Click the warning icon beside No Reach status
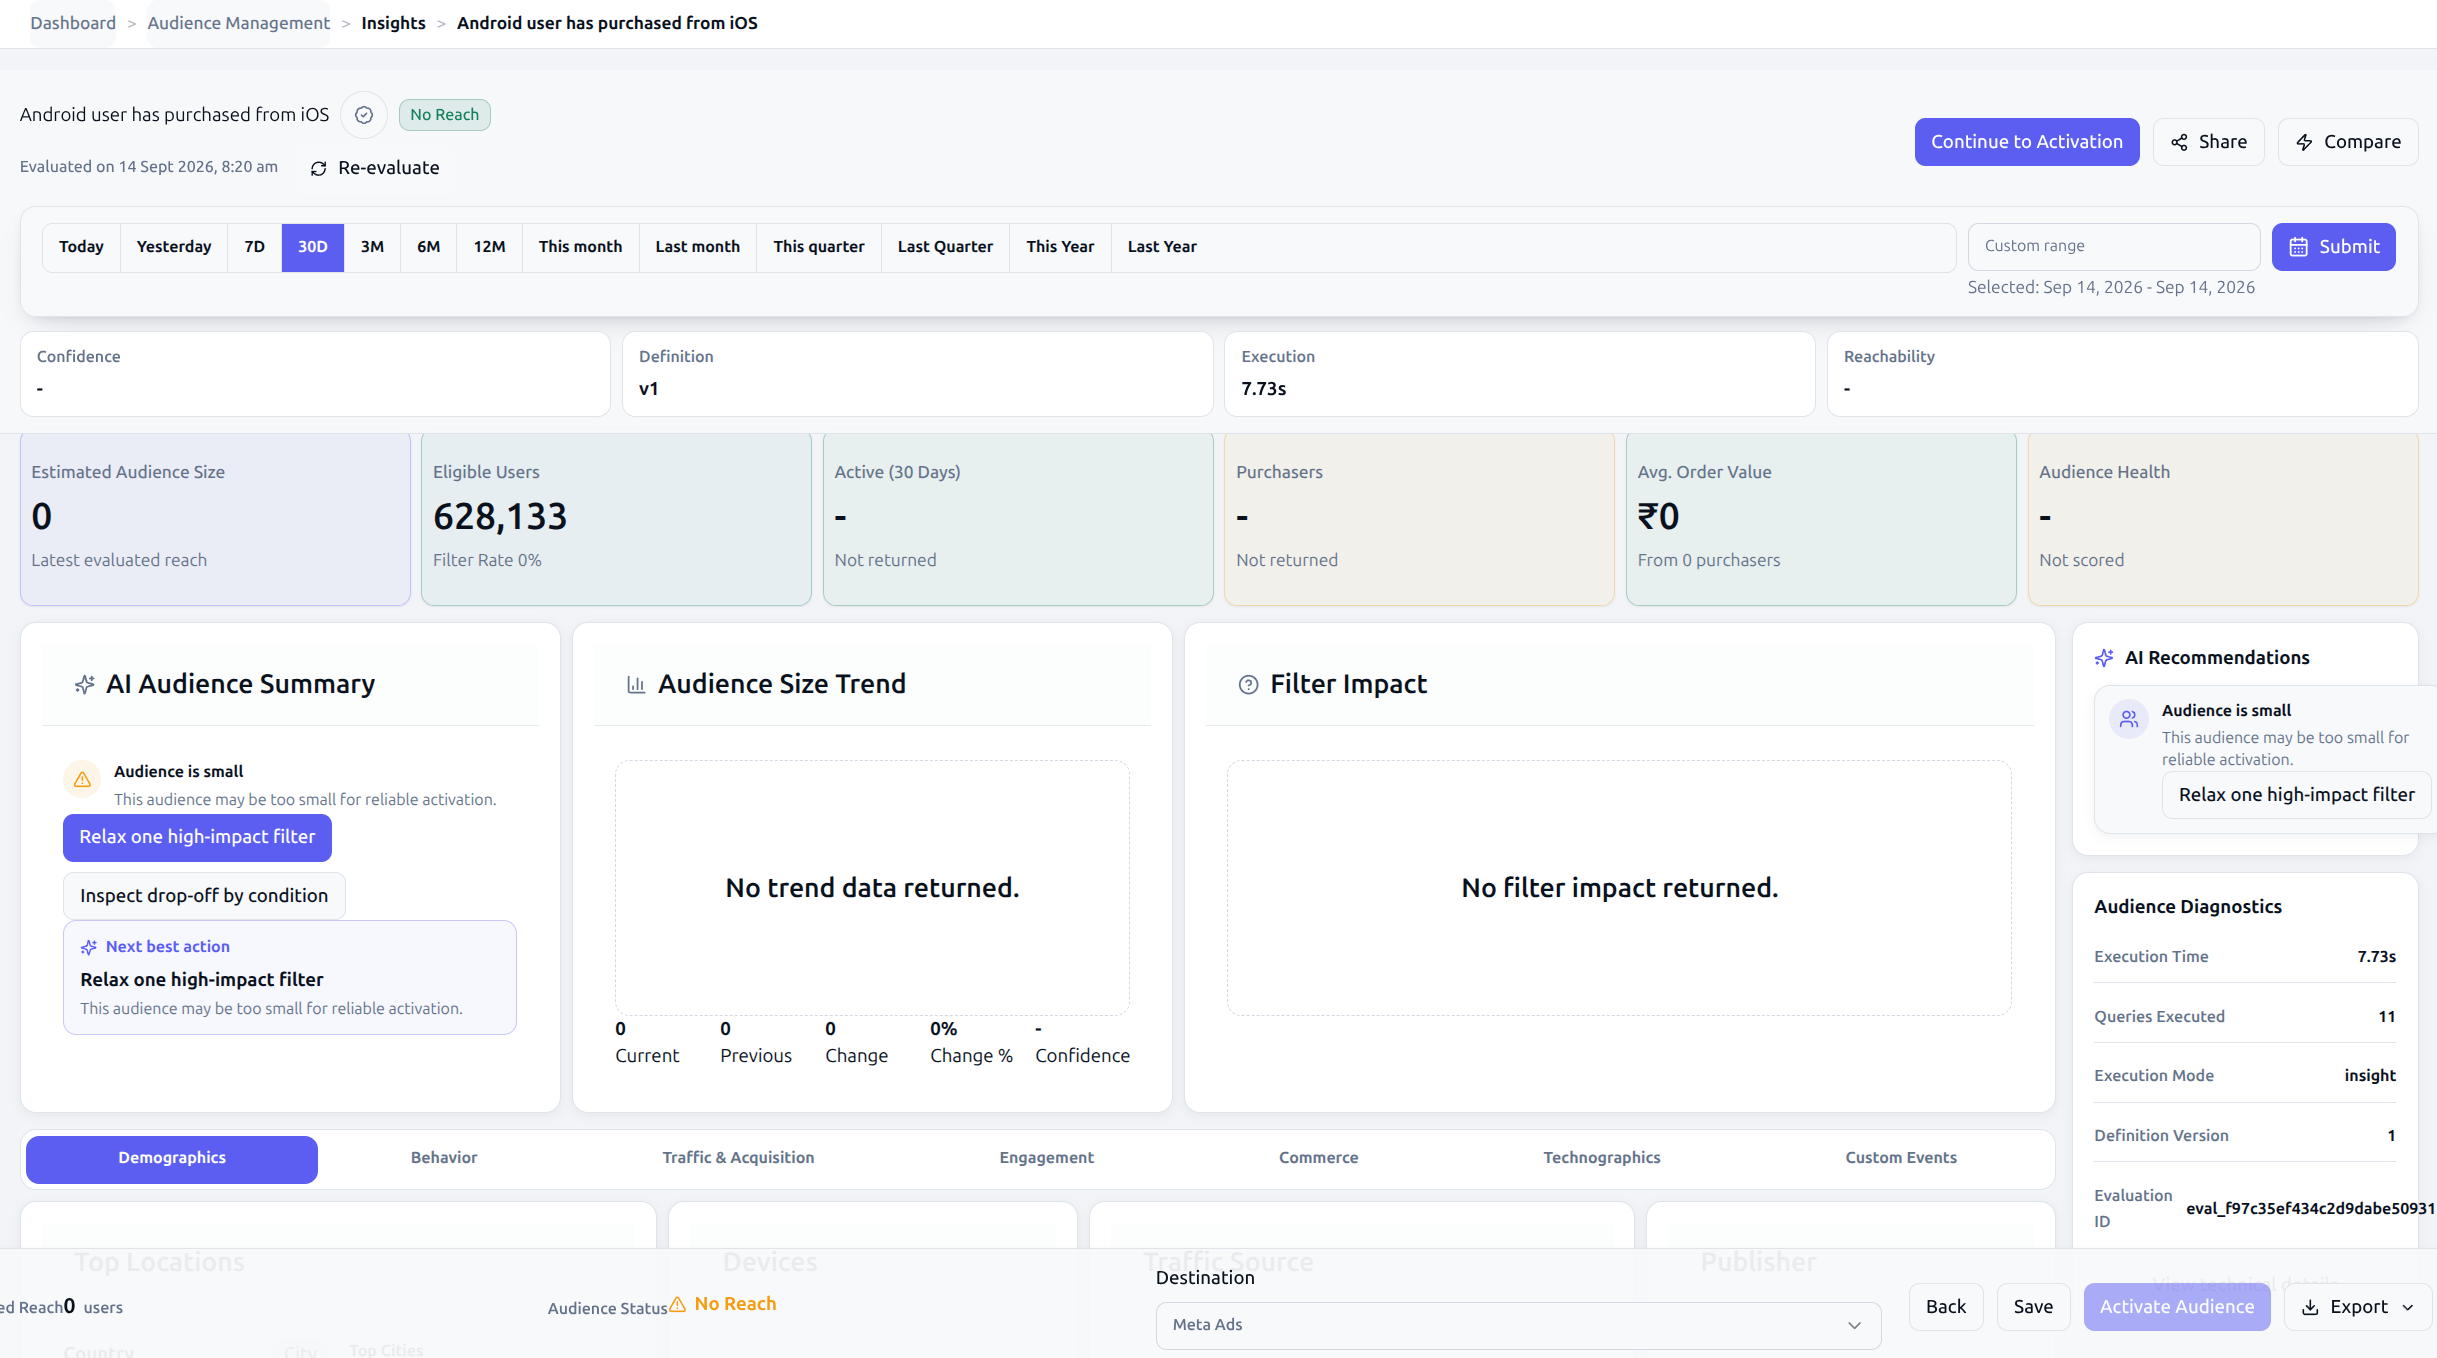The height and width of the screenshot is (1358, 2437). click(x=677, y=1304)
